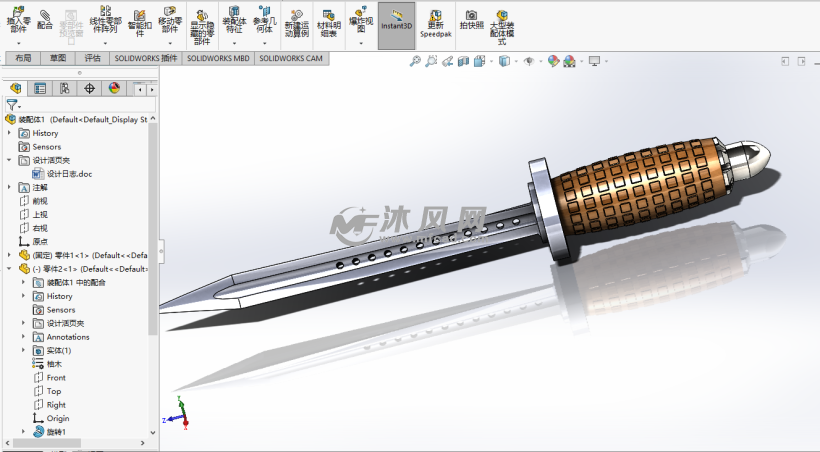Click the View Settings monitor icon

(594, 61)
